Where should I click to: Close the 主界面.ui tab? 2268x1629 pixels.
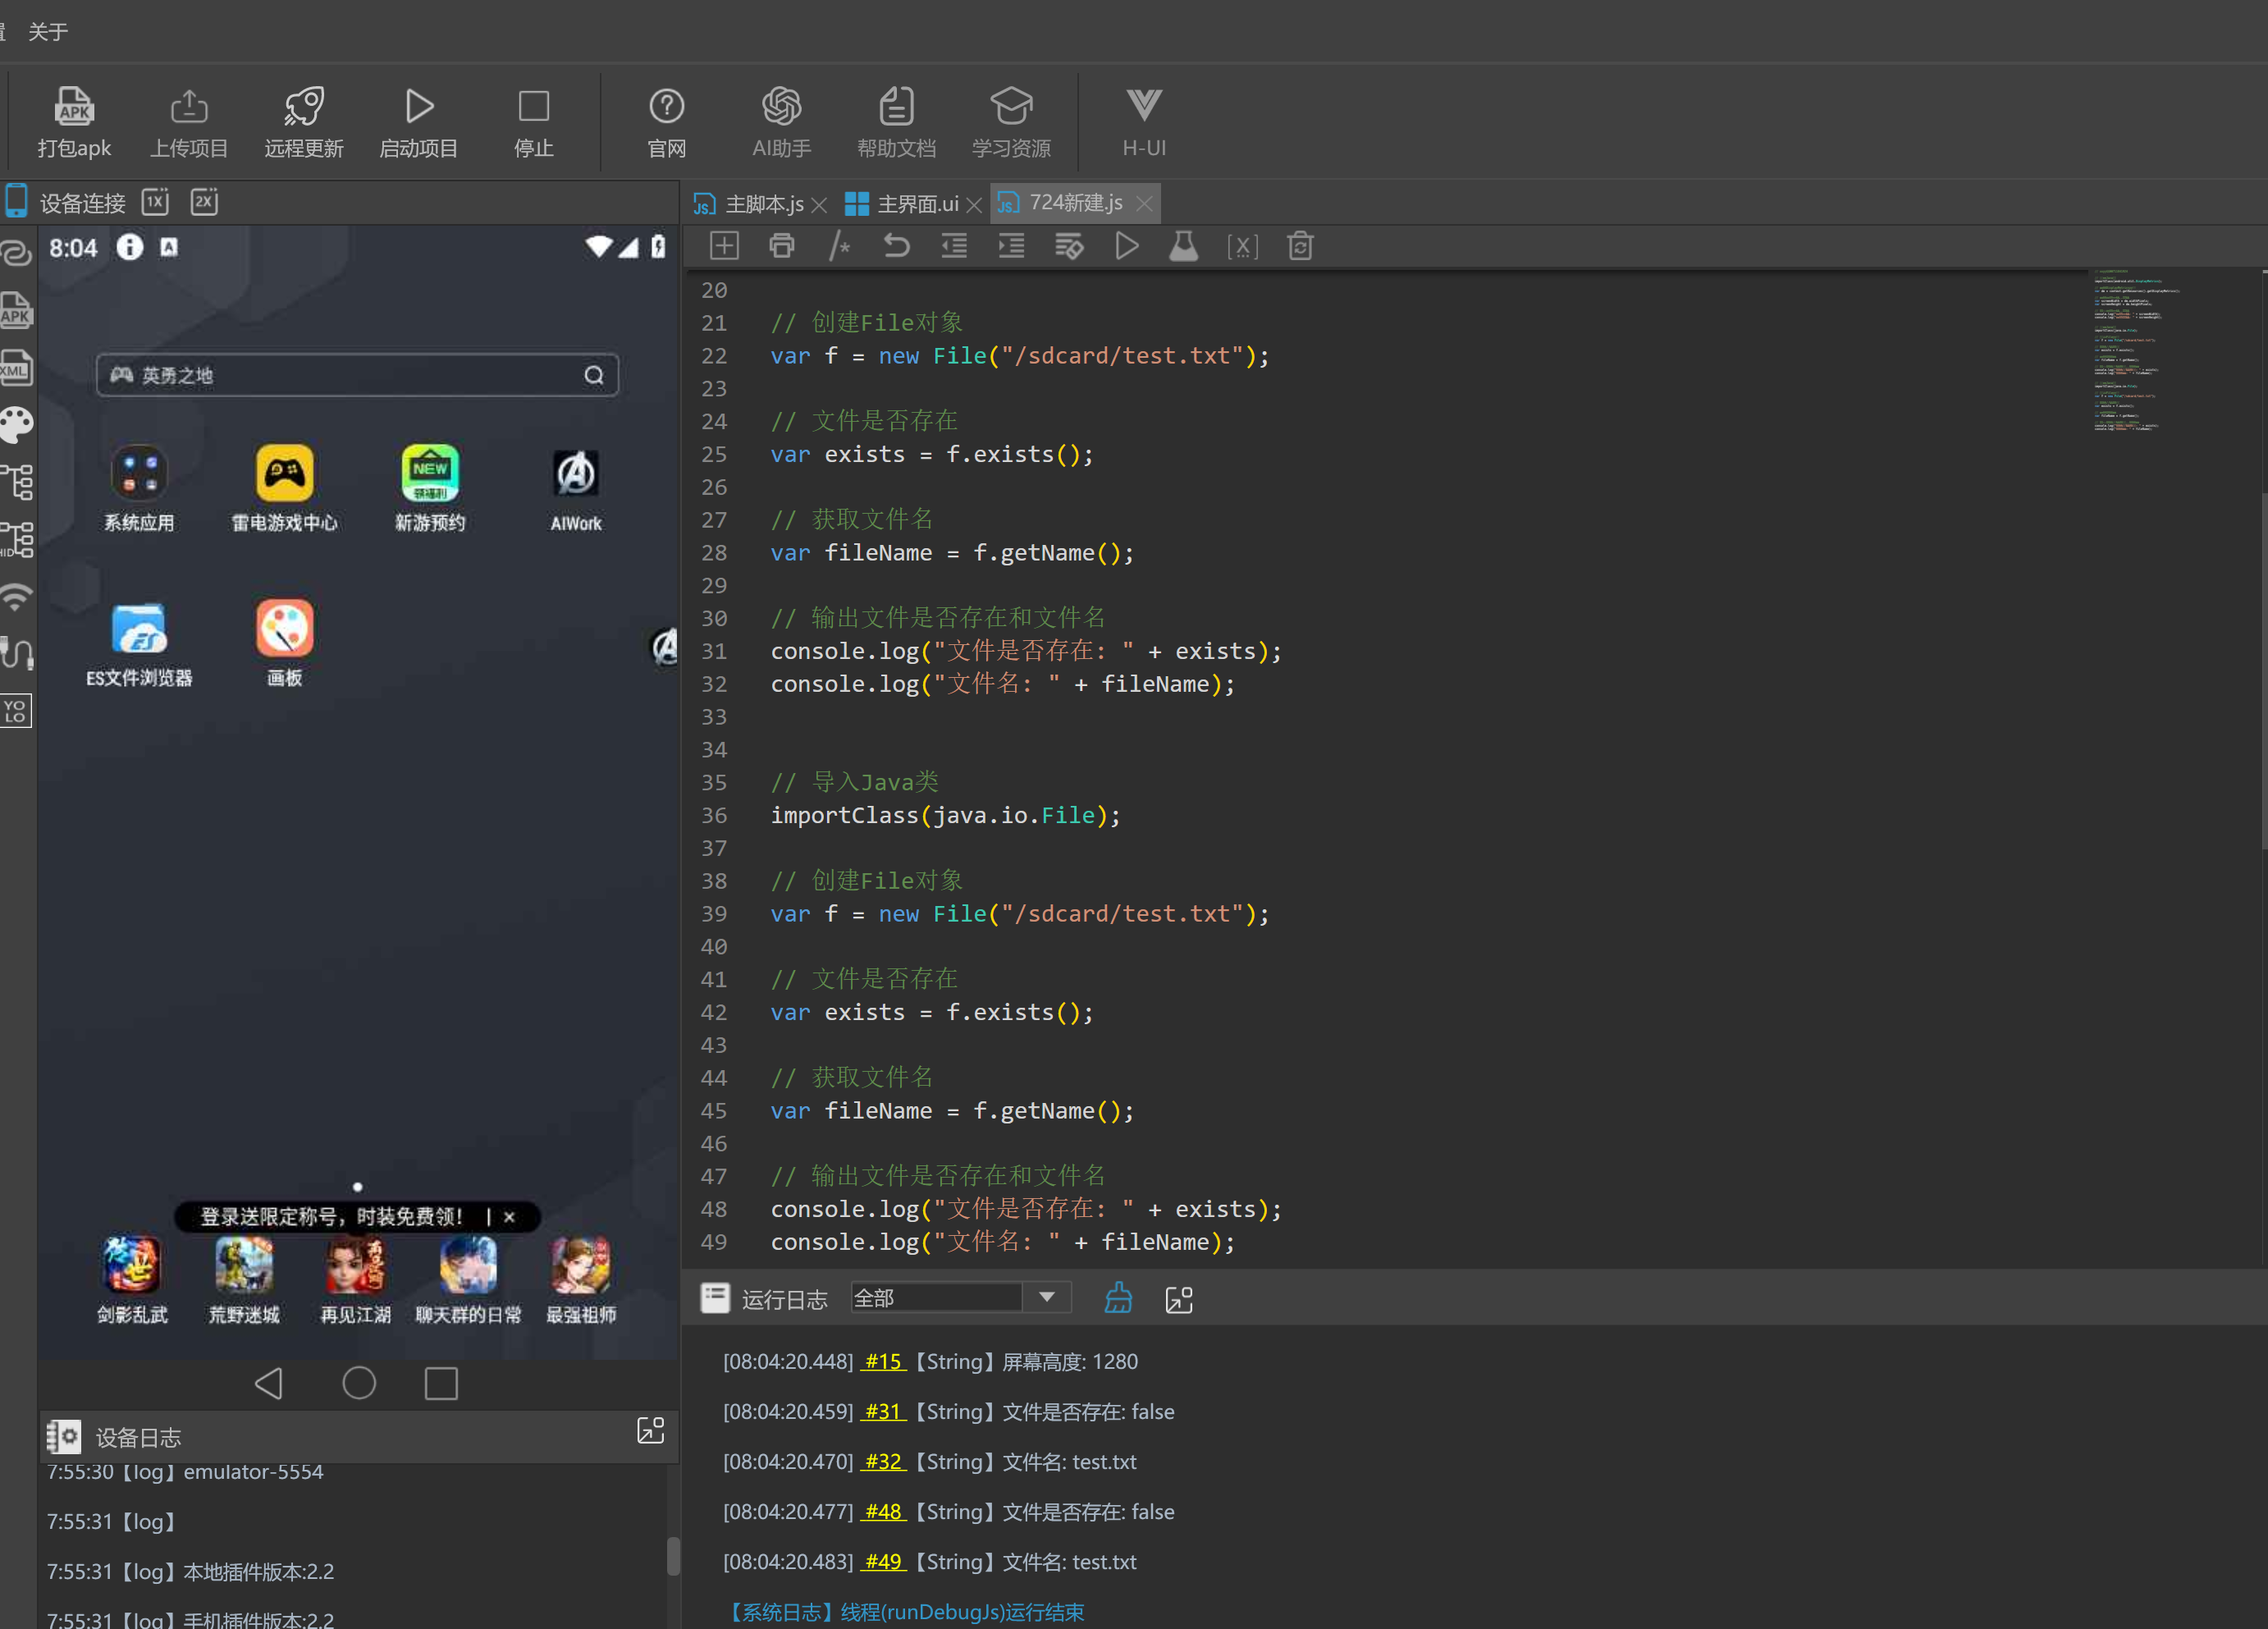[974, 204]
